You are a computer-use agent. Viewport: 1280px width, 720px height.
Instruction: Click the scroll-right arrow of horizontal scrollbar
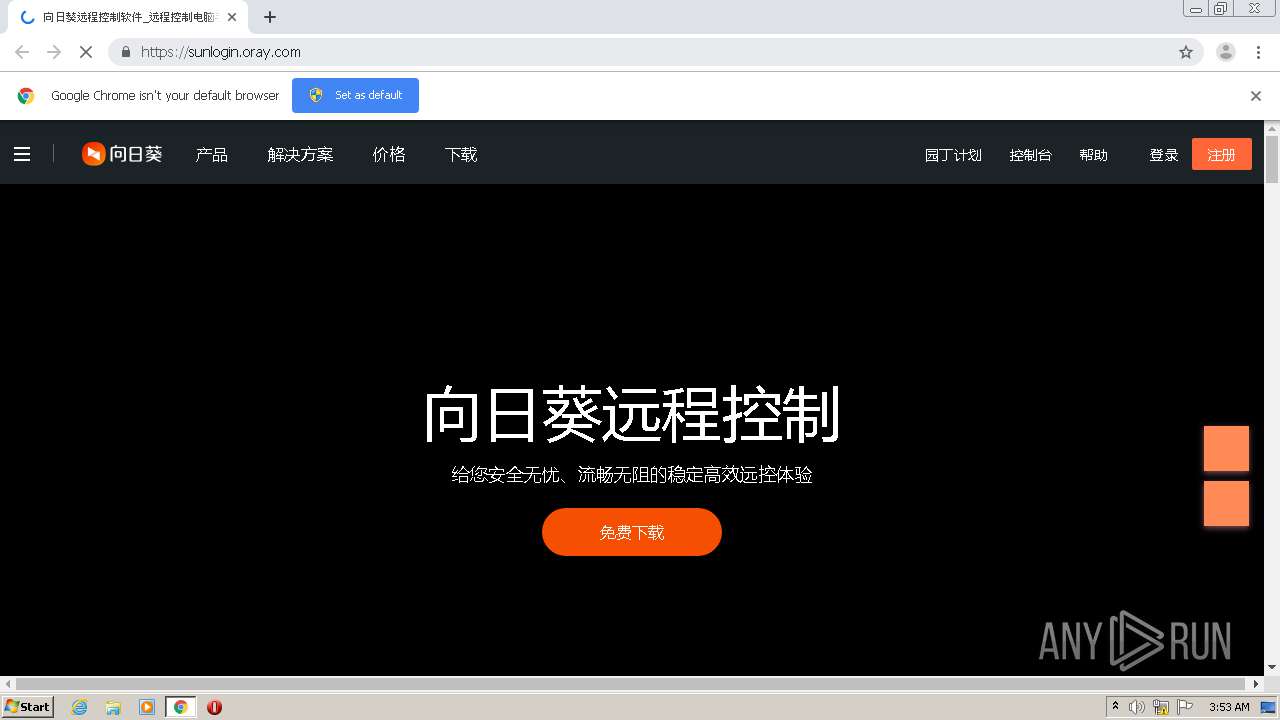point(1257,684)
